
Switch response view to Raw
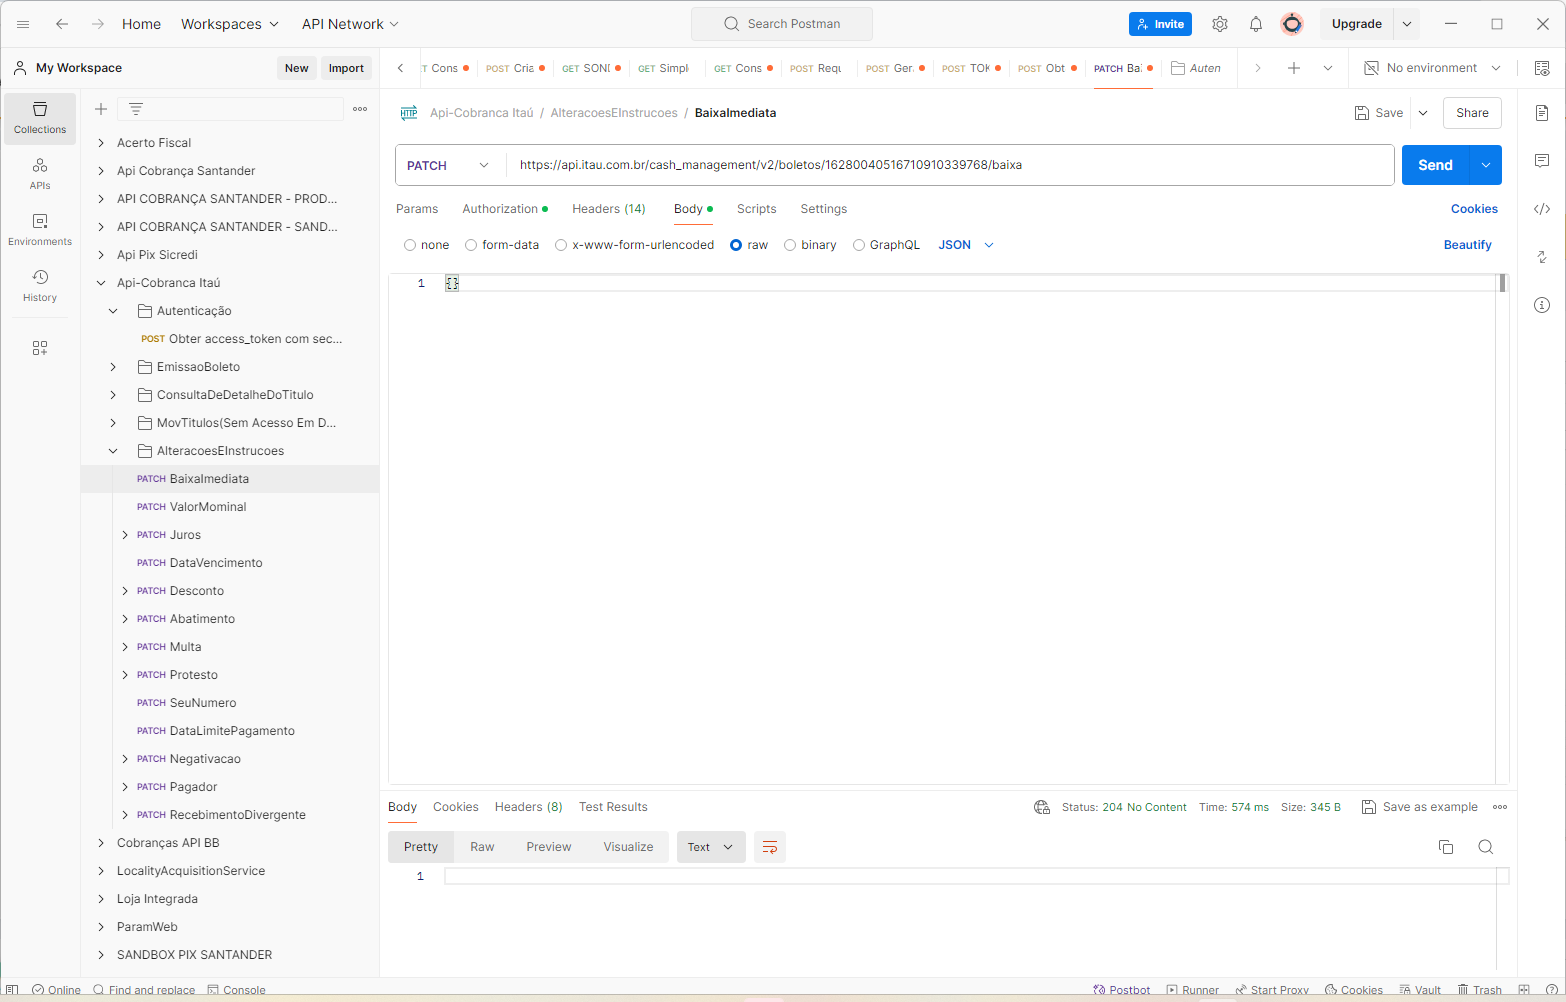pyautogui.click(x=482, y=847)
